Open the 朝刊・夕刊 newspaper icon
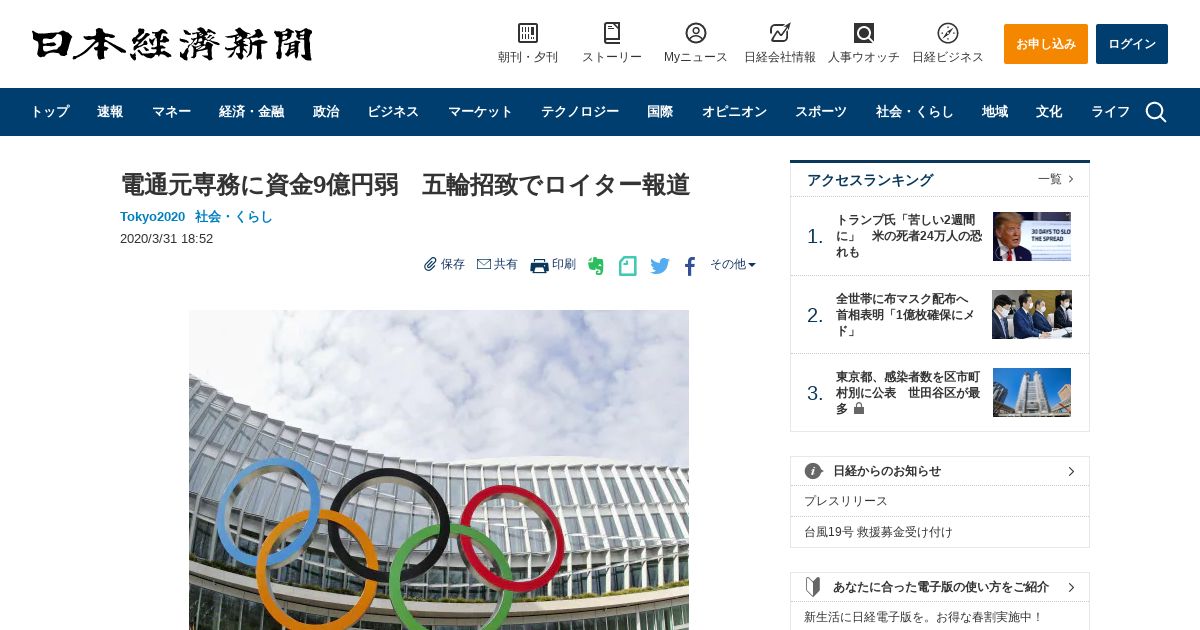 [528, 33]
